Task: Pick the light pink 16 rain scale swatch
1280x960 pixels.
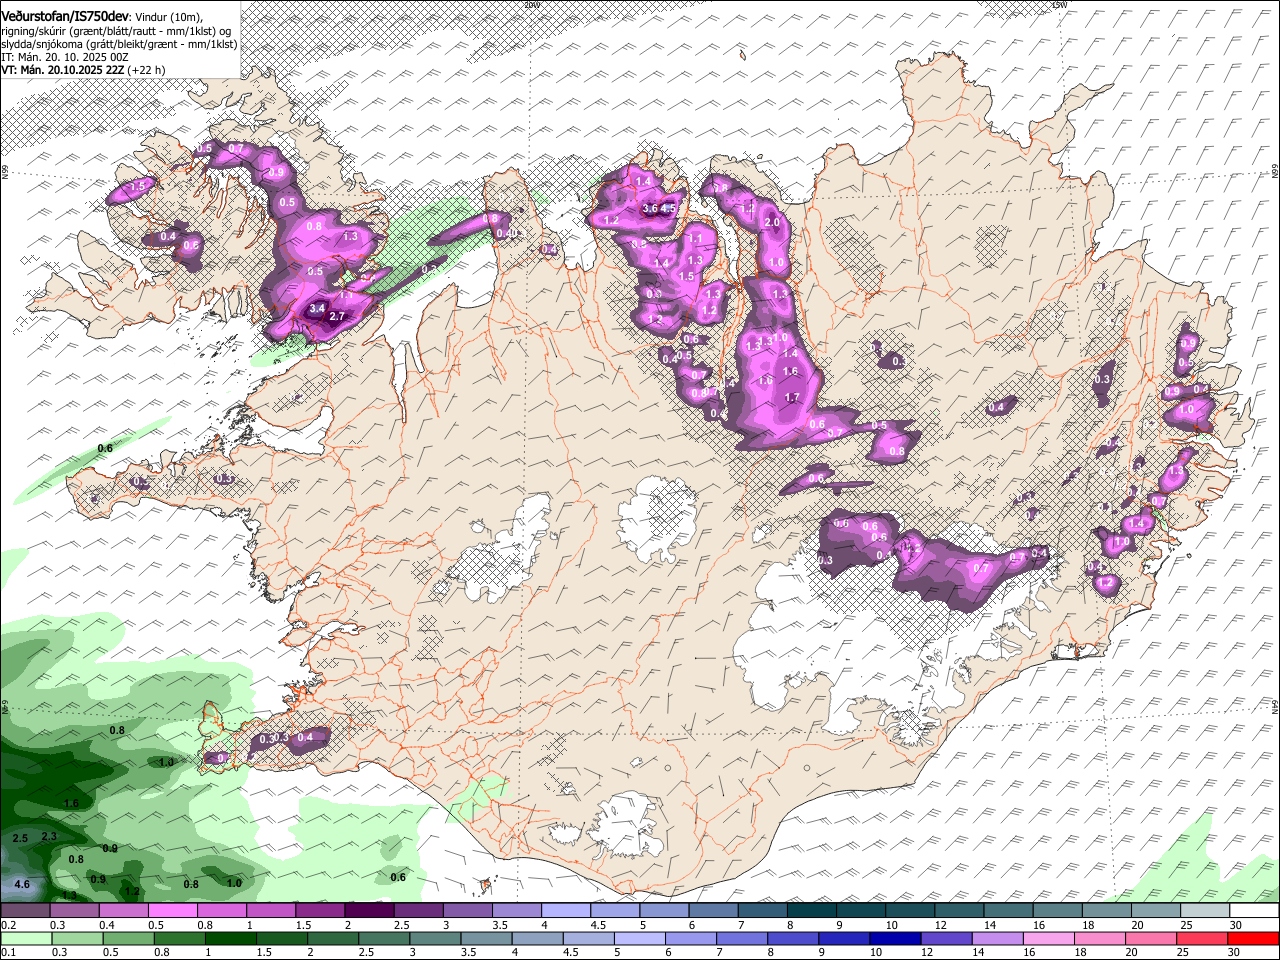Action: point(1048,938)
